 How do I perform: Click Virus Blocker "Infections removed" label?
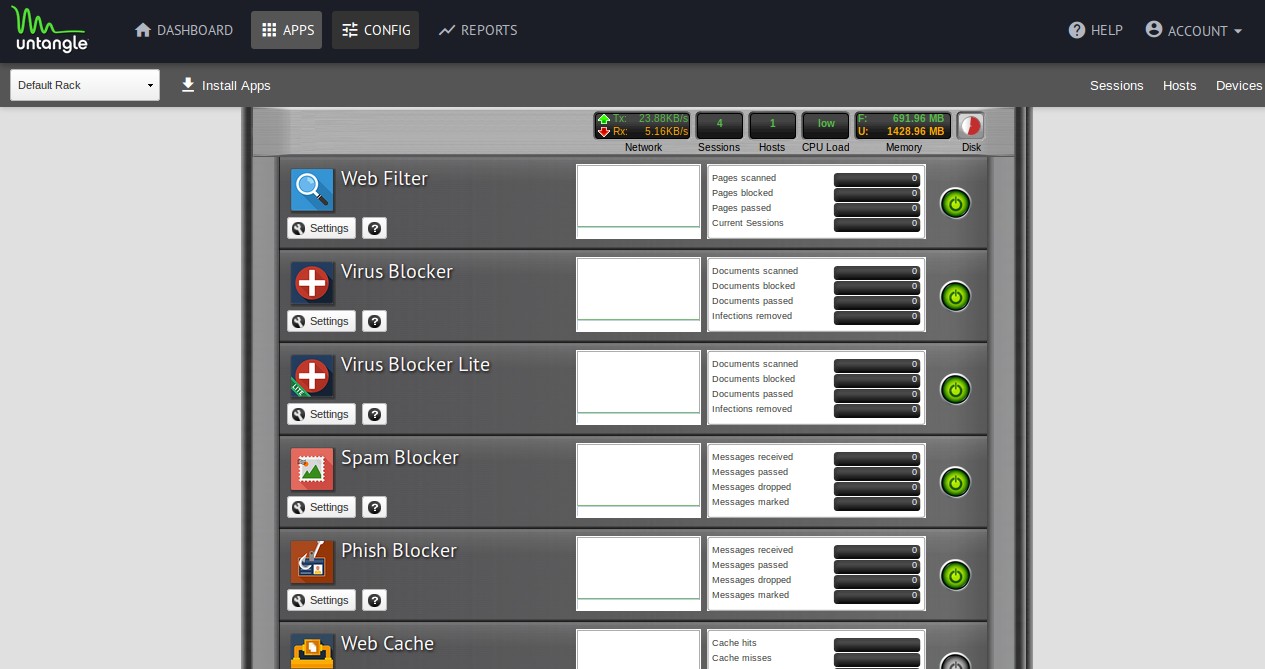tap(751, 316)
